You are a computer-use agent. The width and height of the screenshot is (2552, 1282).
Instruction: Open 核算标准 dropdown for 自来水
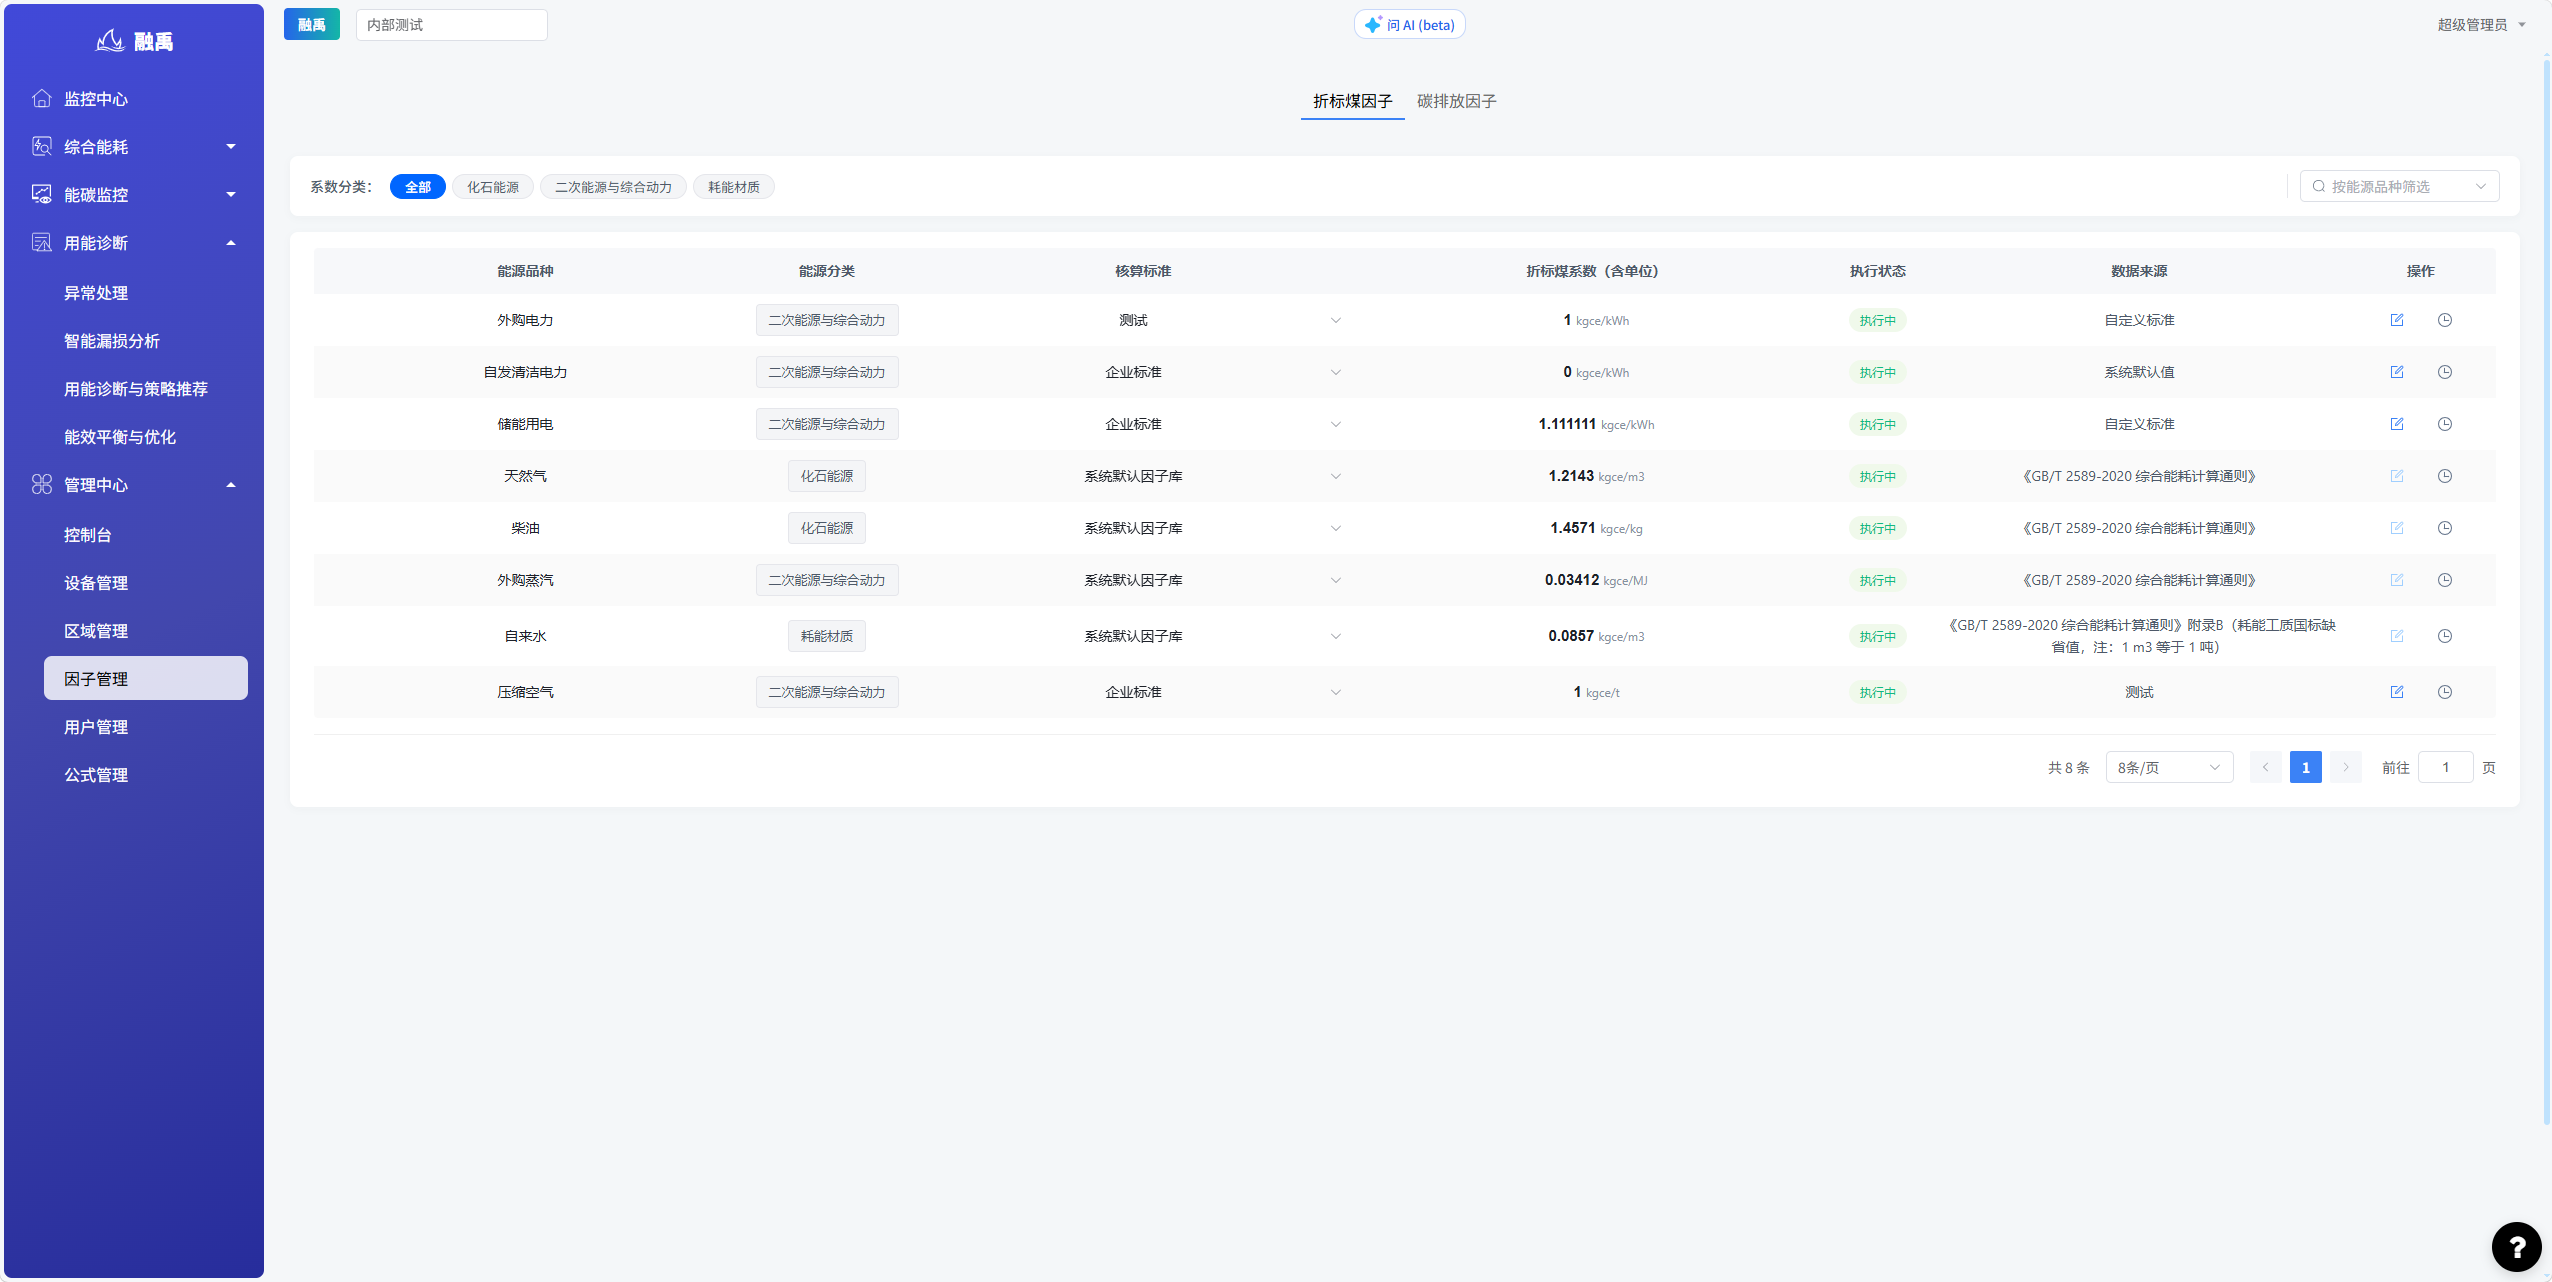[x=1335, y=636]
